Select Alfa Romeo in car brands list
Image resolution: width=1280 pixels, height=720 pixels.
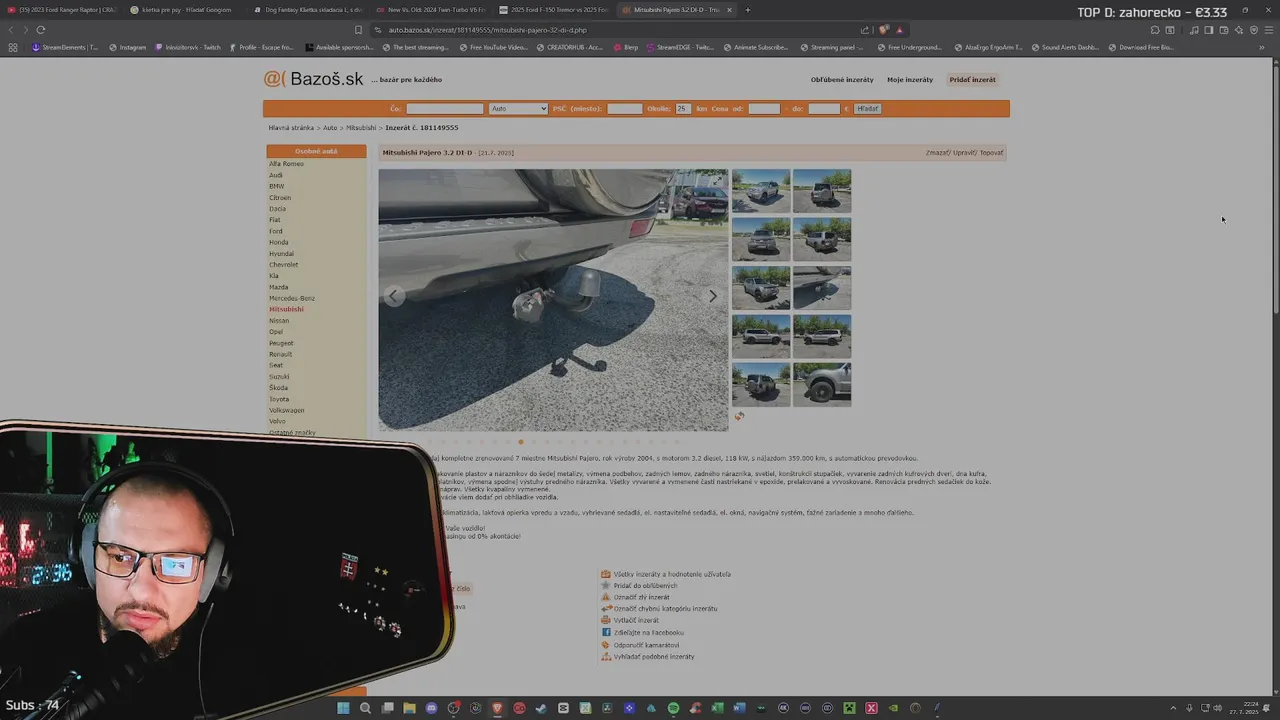pos(286,164)
